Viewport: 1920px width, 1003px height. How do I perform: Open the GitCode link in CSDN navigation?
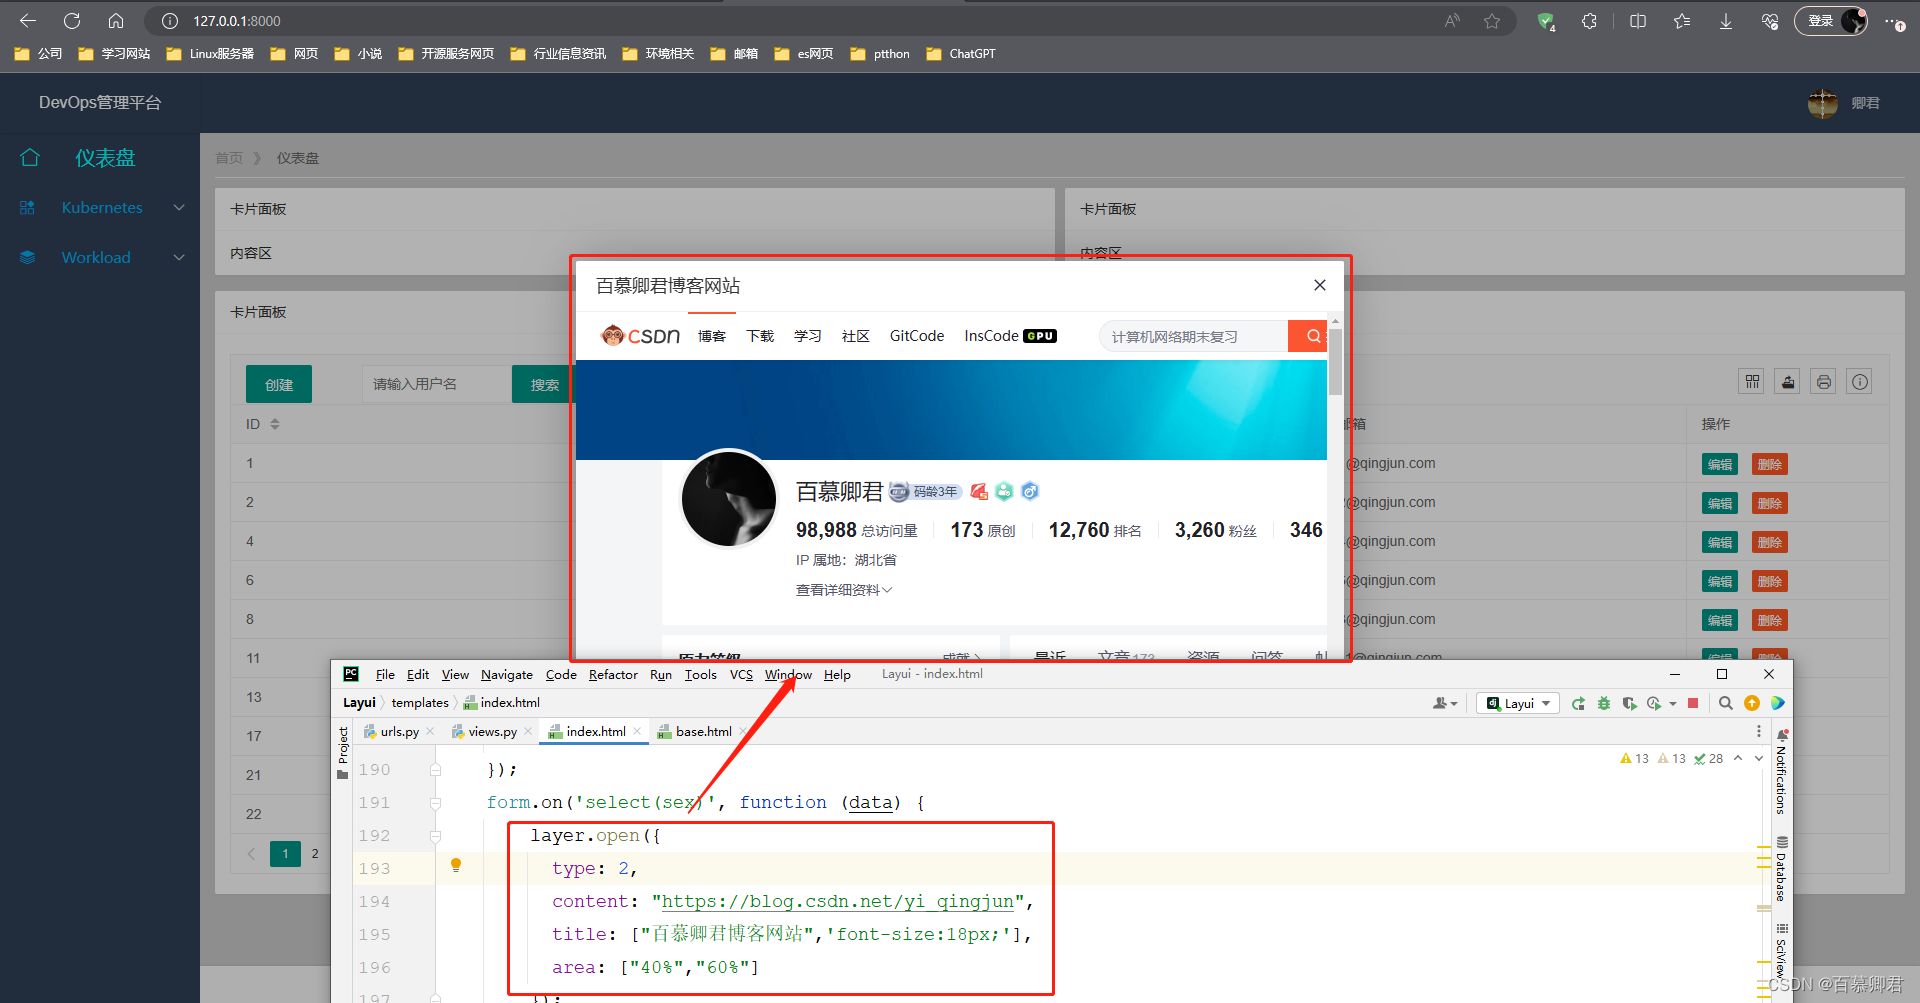[917, 337]
